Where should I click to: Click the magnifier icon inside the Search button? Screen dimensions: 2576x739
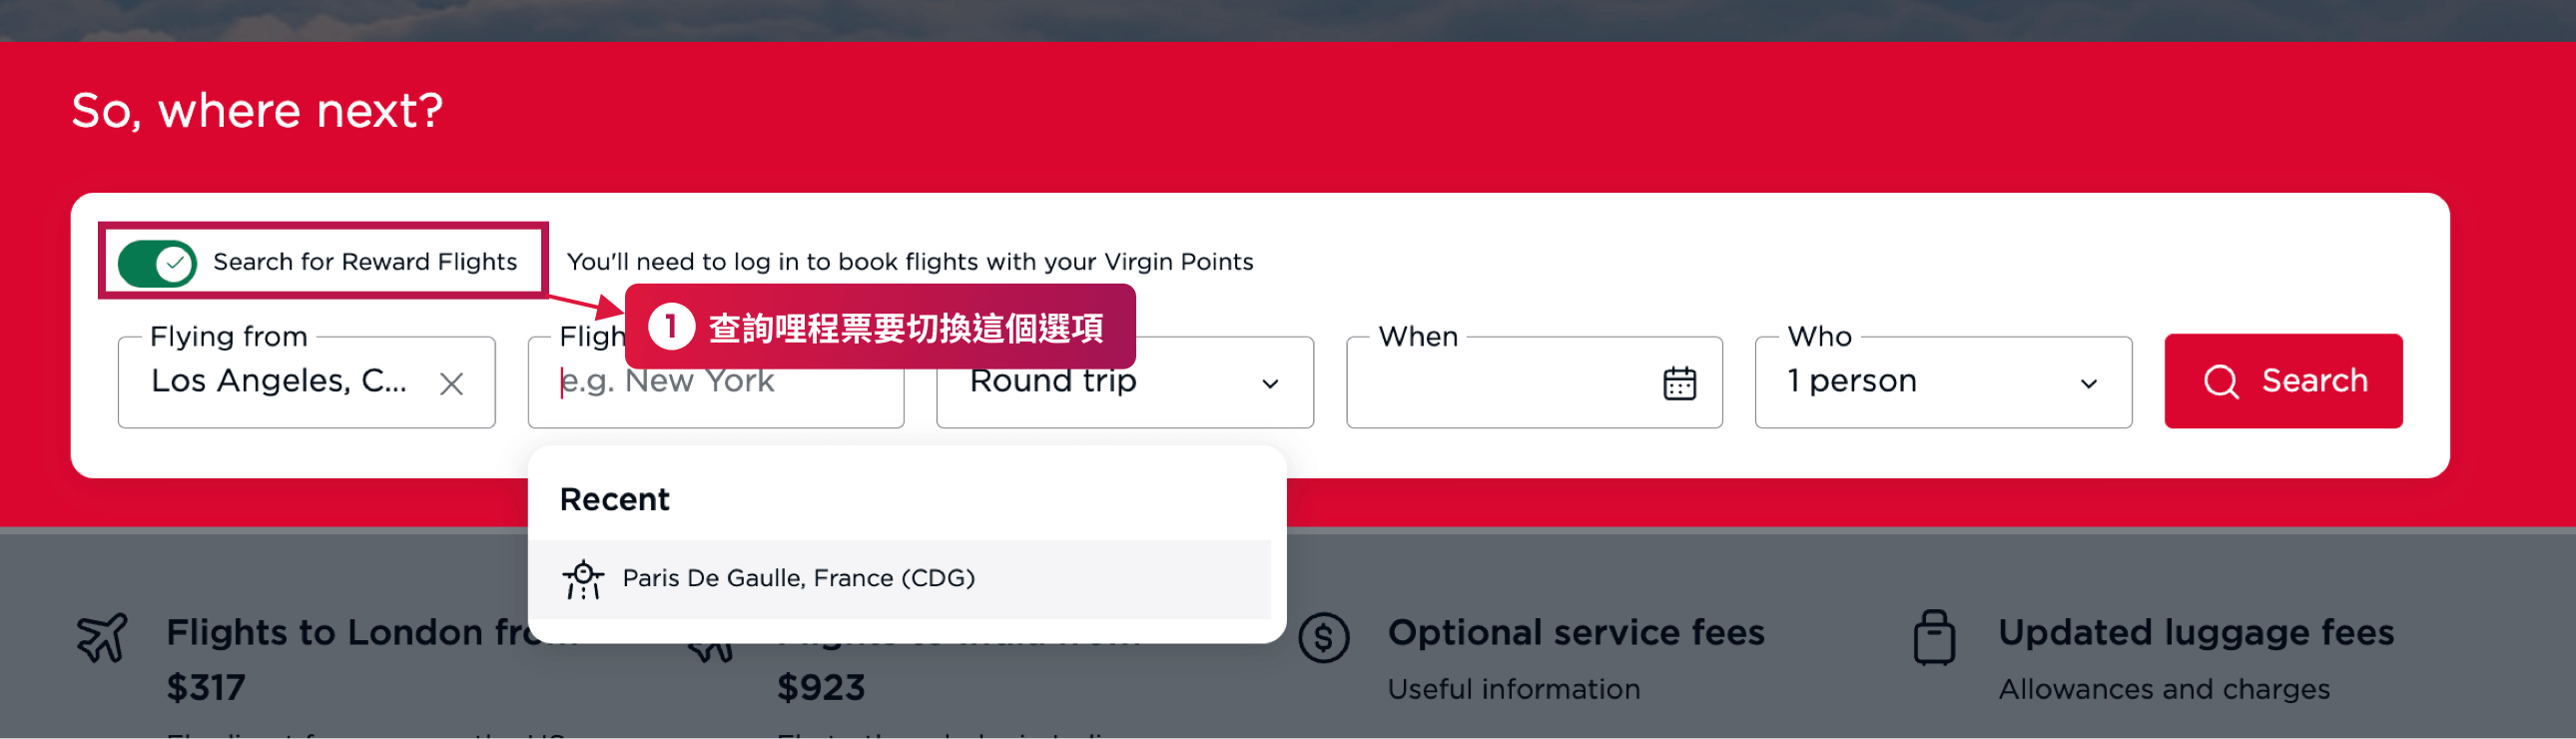point(2222,381)
